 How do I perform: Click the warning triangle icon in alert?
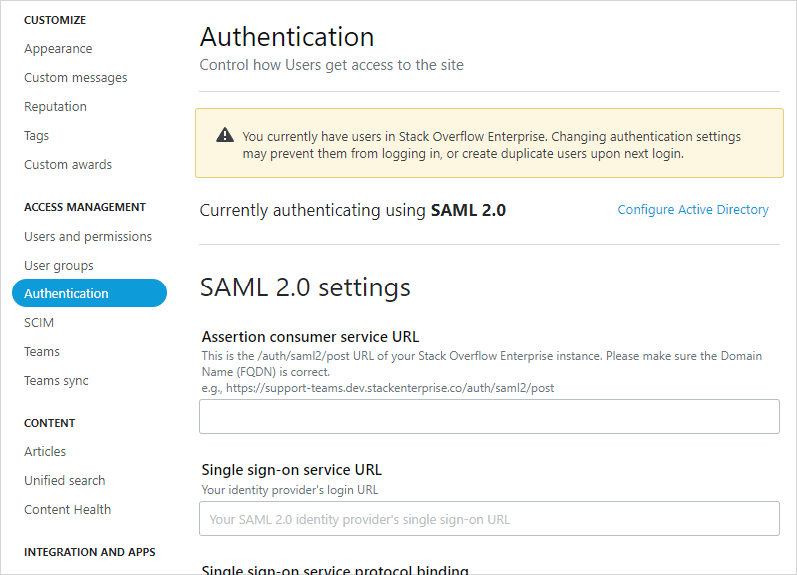pyautogui.click(x=224, y=137)
